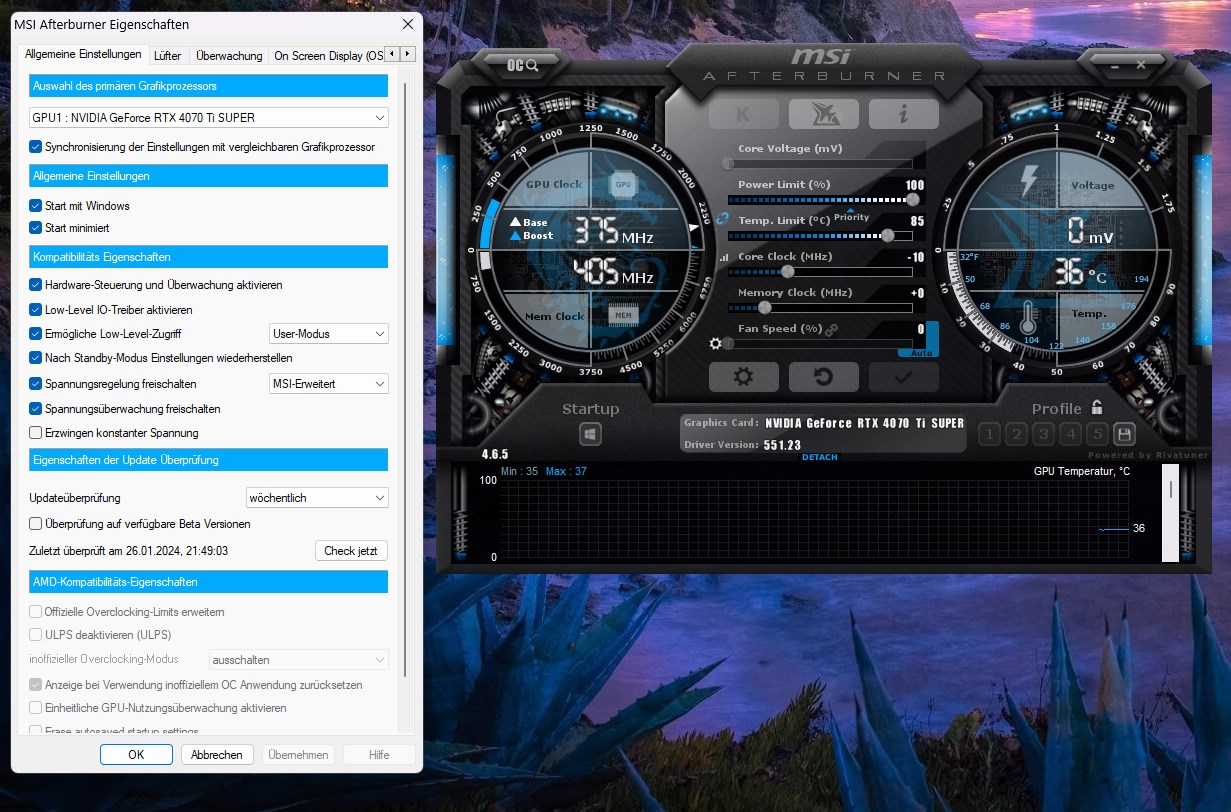Click the MSI jet logo button
This screenshot has width=1231, height=812.
click(823, 113)
